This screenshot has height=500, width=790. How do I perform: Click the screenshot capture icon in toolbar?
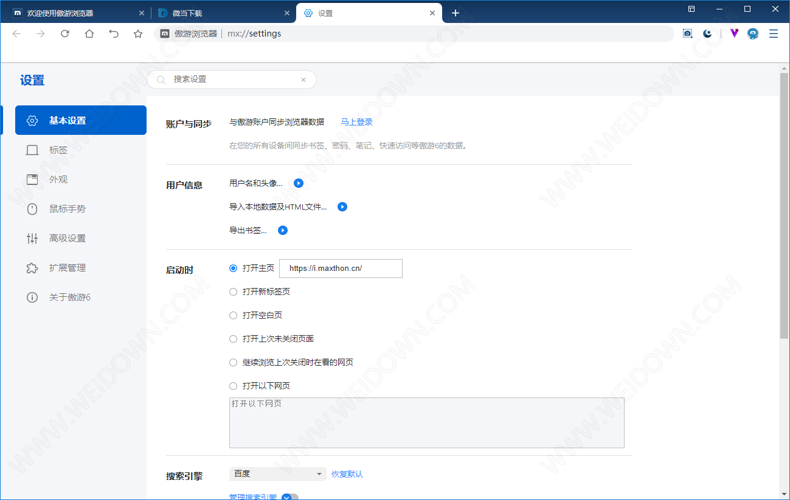click(x=687, y=33)
